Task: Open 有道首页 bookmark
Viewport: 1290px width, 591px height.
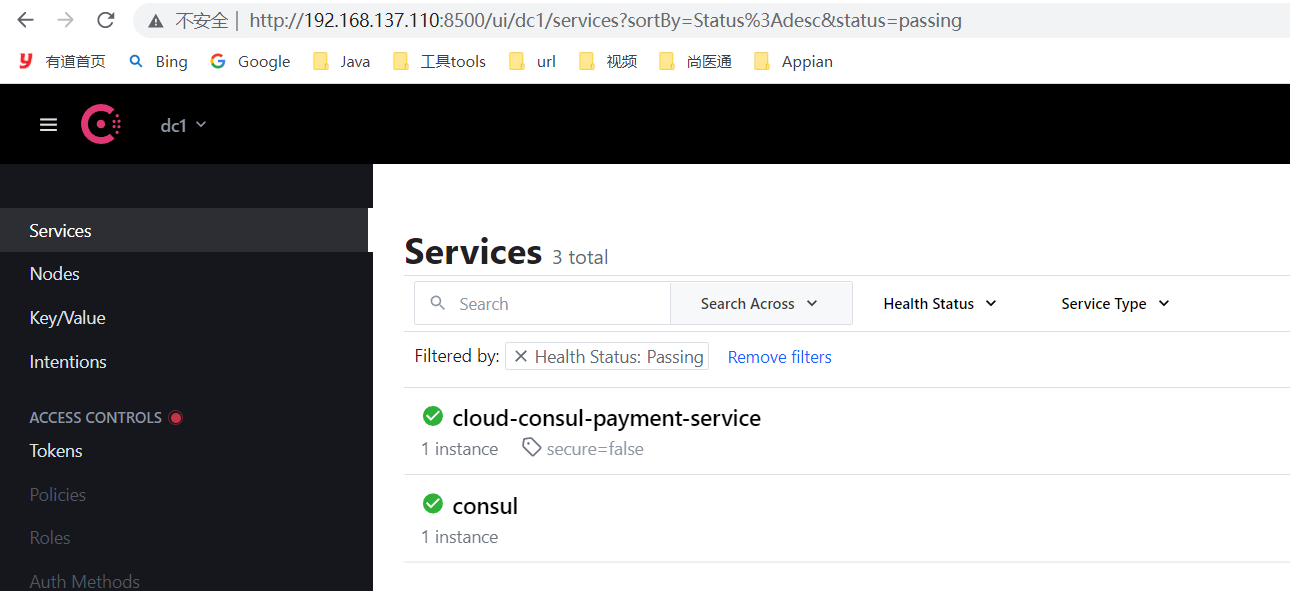Action: click(x=62, y=61)
